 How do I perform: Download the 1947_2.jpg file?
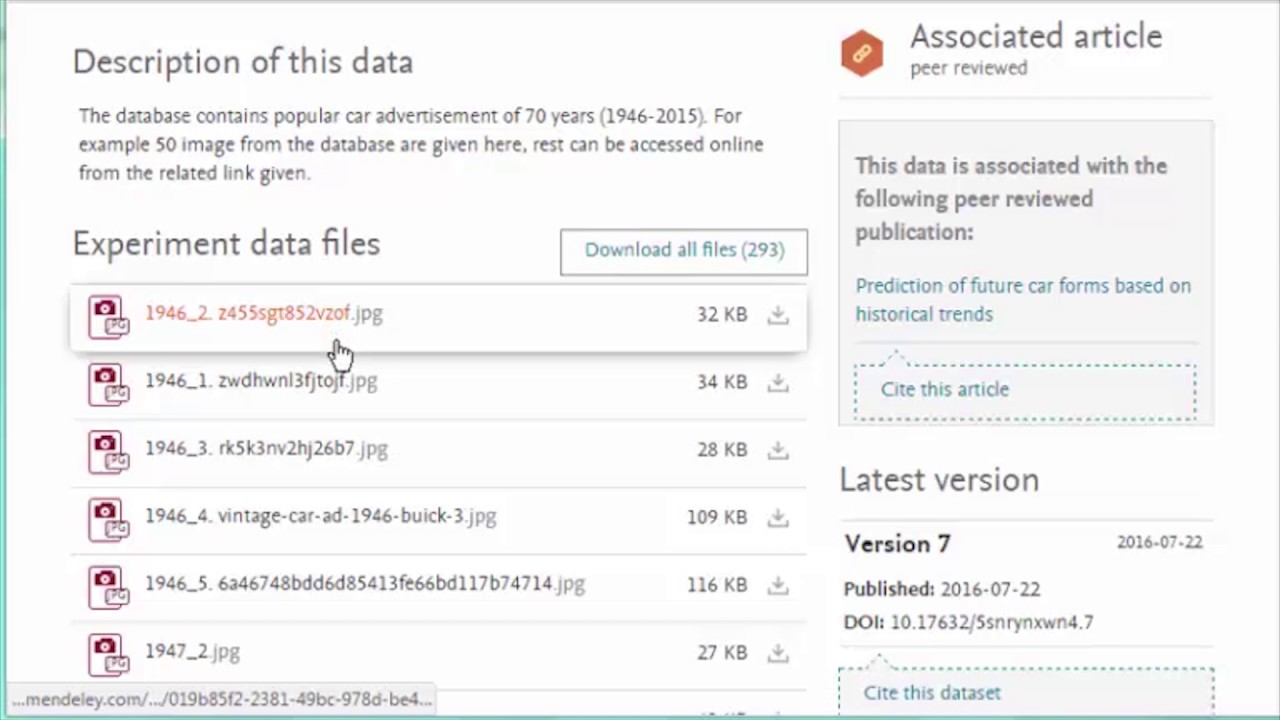click(777, 653)
